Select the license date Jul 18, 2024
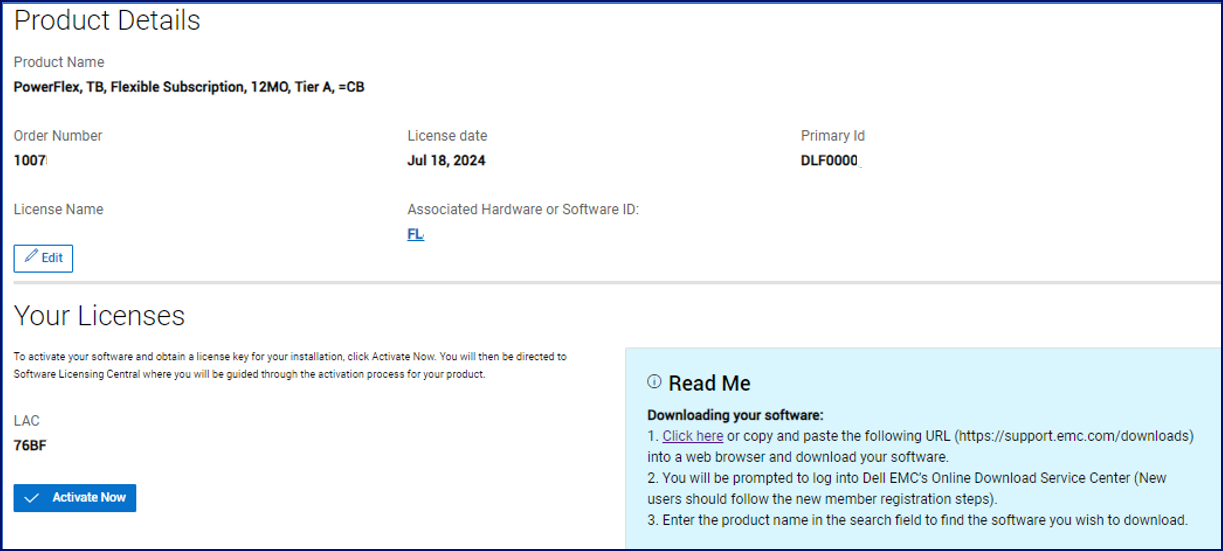 pyautogui.click(x=446, y=160)
